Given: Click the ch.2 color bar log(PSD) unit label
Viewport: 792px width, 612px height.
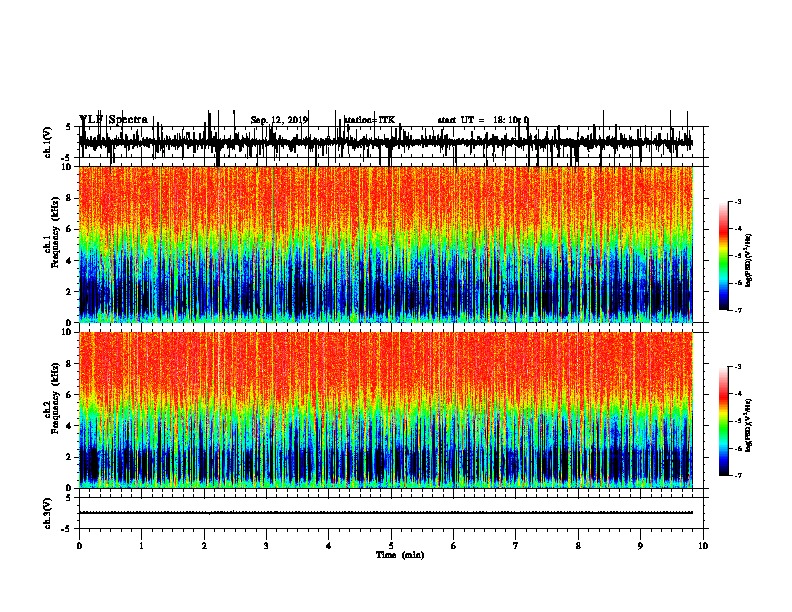Looking at the screenshot, I should click(749, 425).
